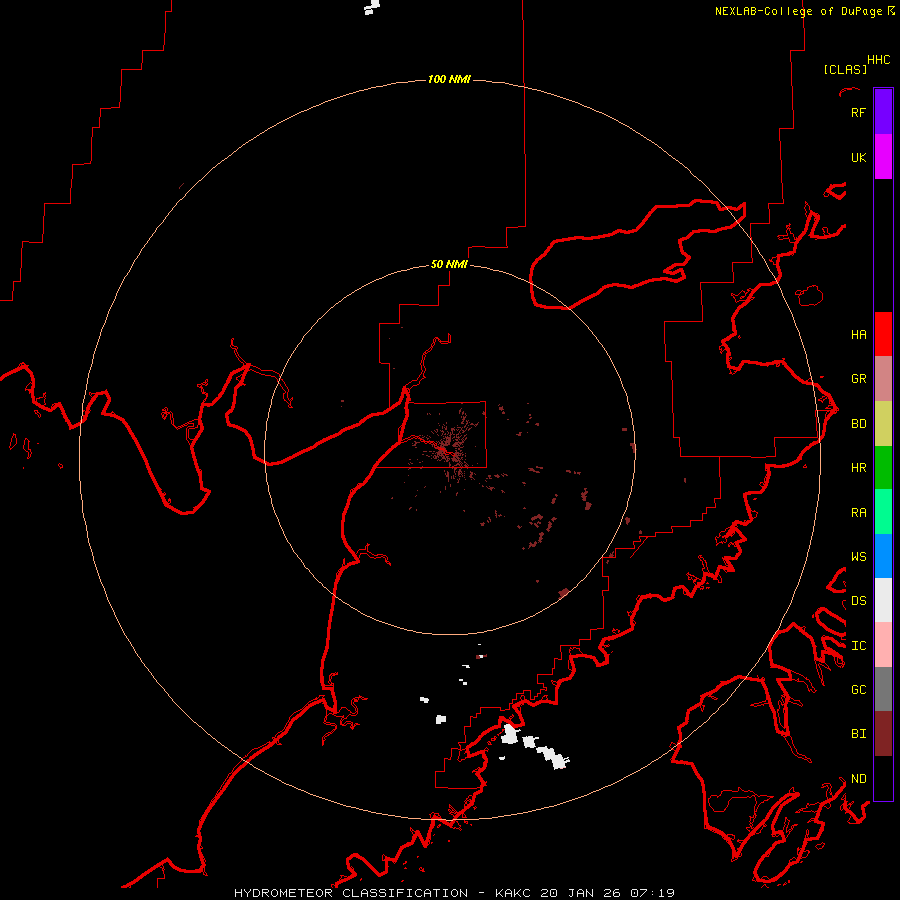Click the HA legend label
This screenshot has width=900, height=900.
(858, 334)
